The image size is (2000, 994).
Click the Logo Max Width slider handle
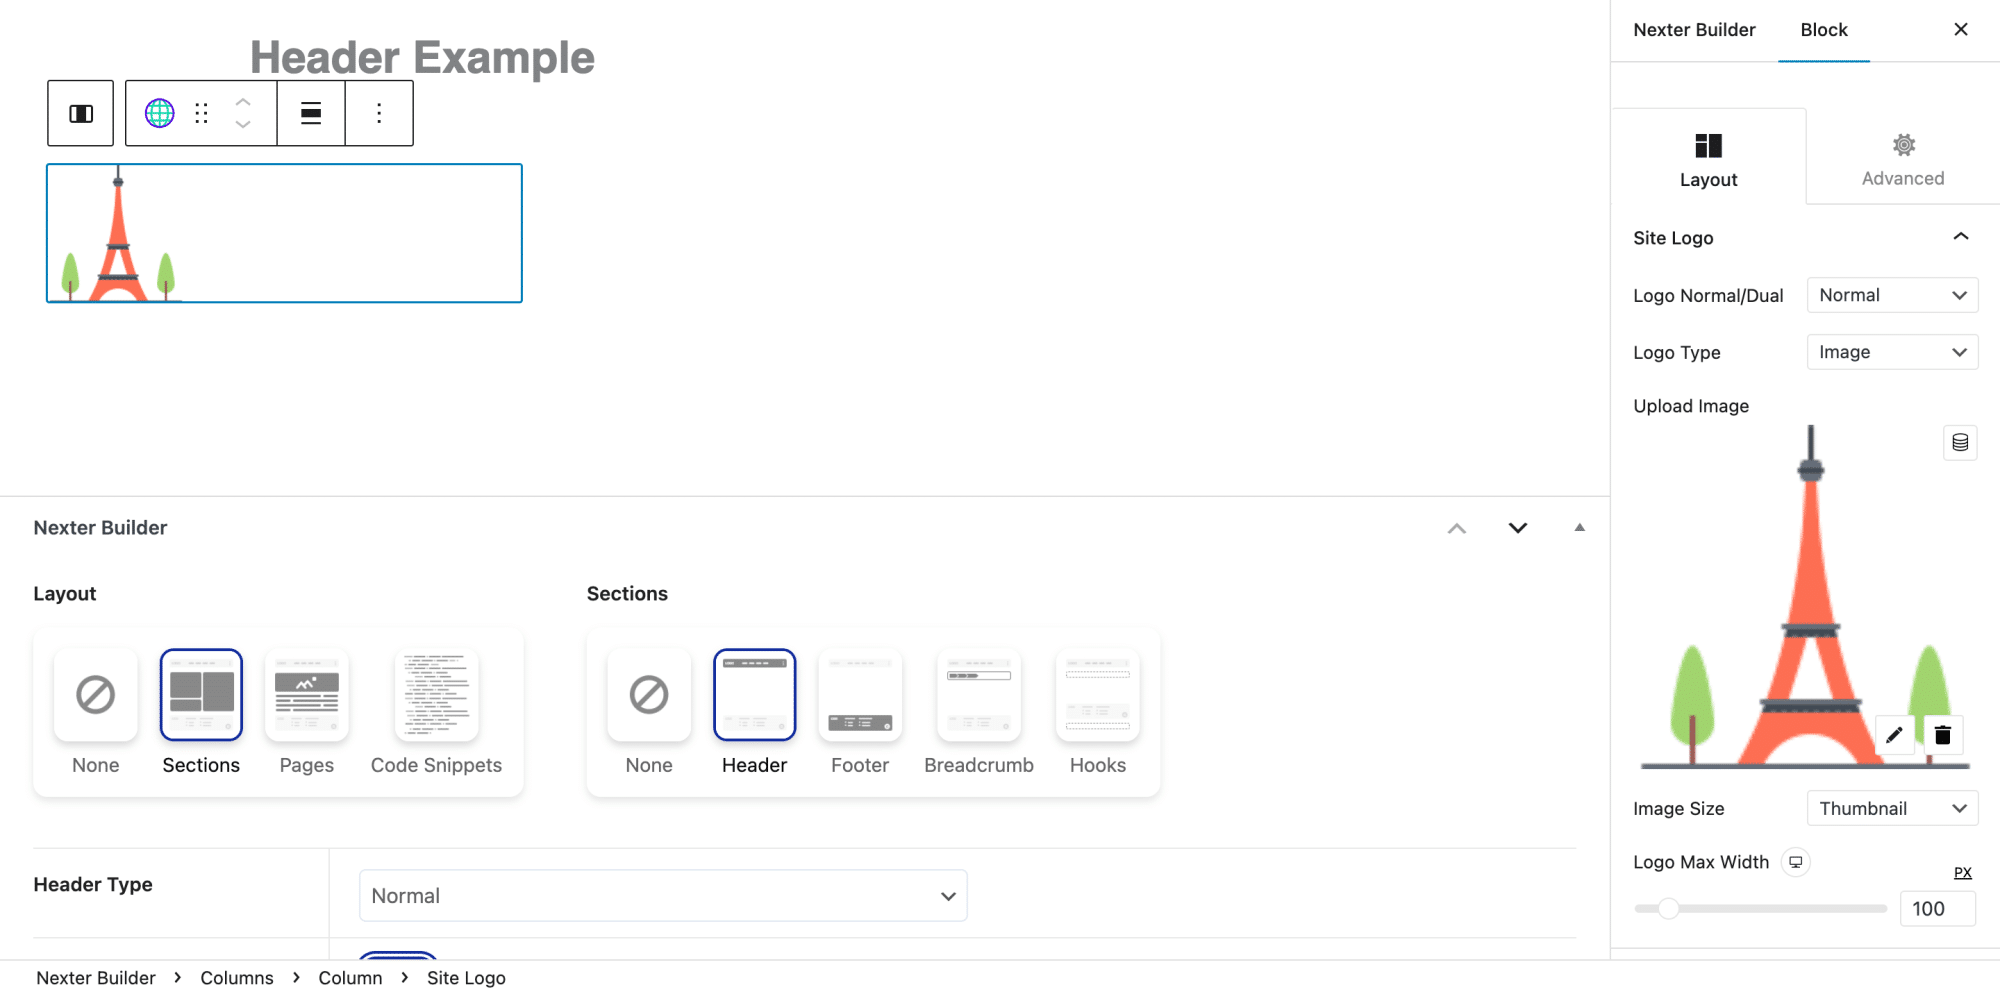[1668, 909]
